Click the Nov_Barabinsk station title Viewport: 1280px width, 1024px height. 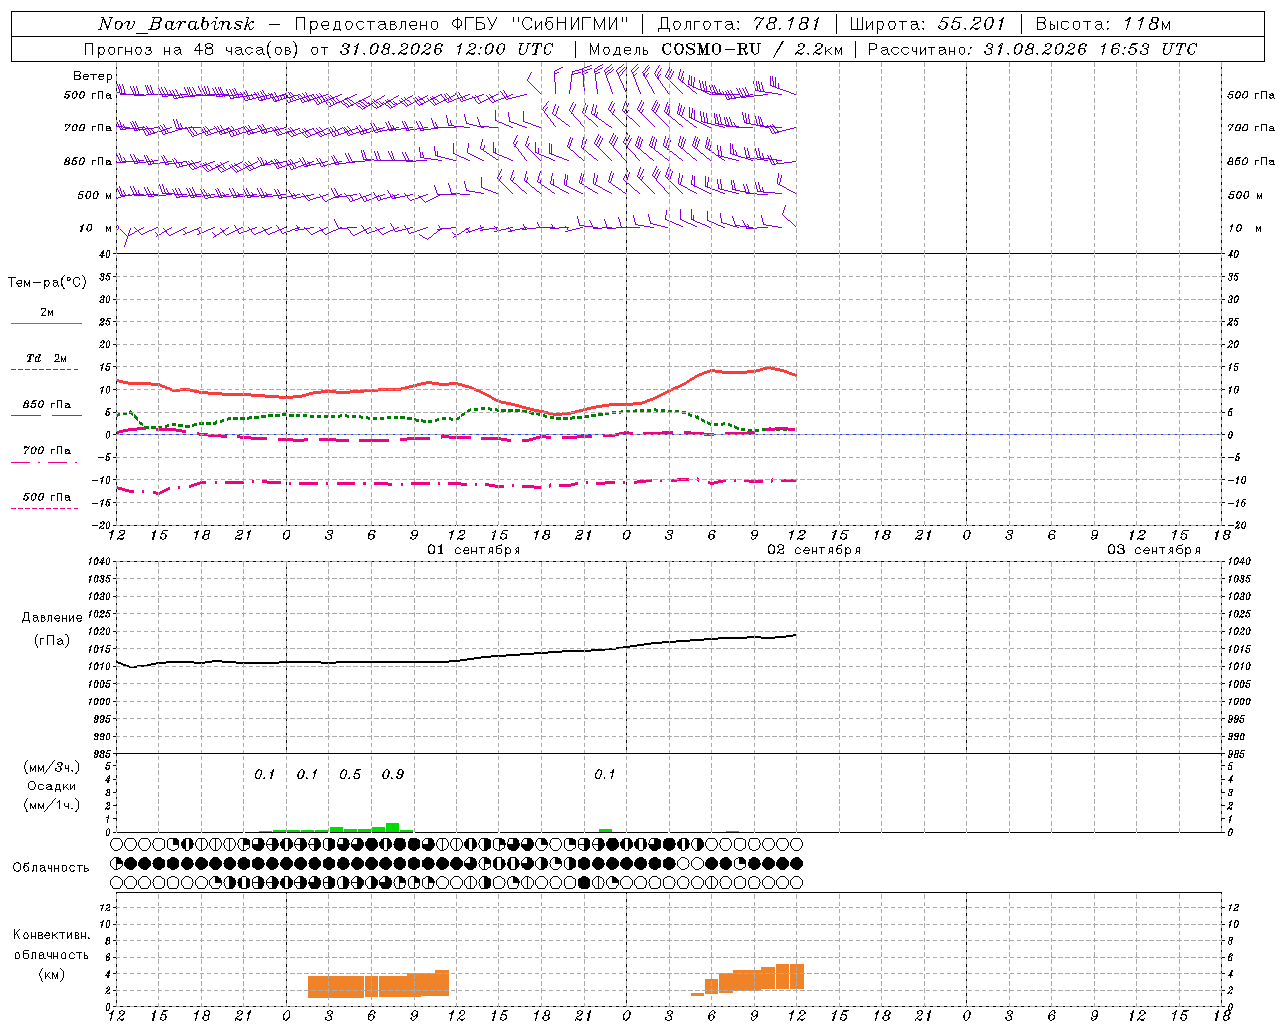tap(176, 24)
